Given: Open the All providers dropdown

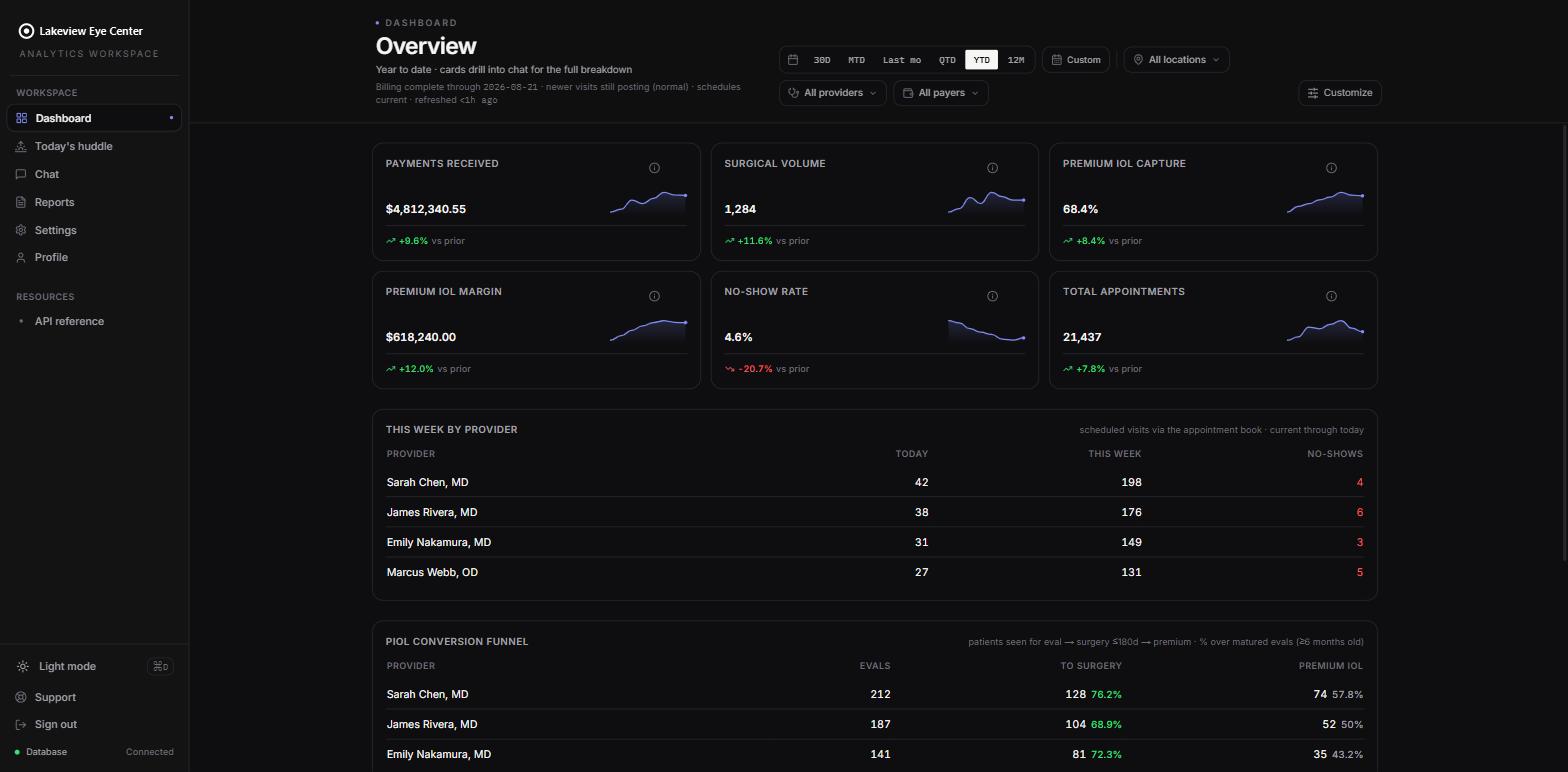Looking at the screenshot, I should 832,93.
